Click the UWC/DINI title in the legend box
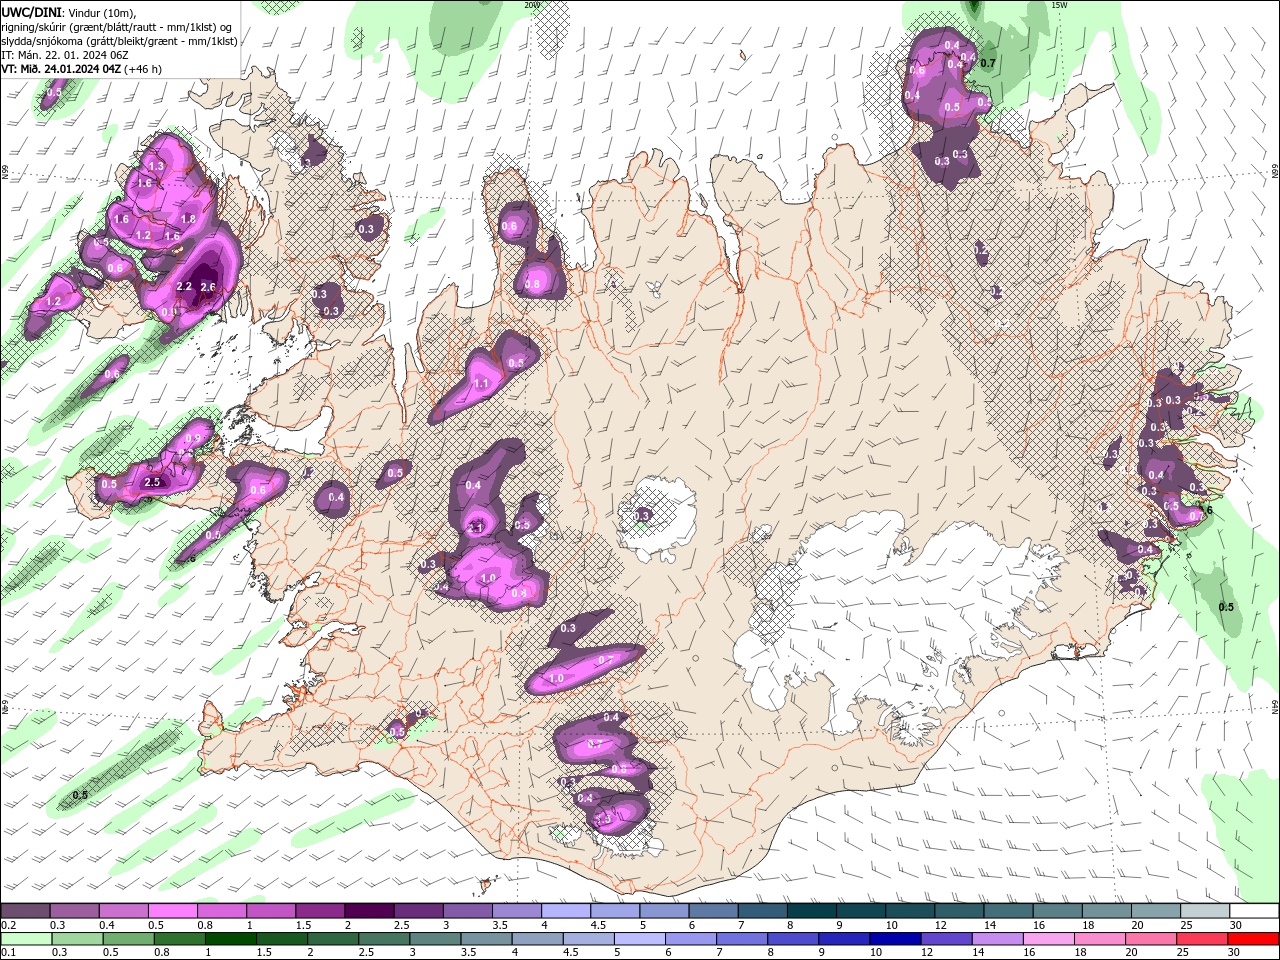Image resolution: width=1280 pixels, height=960 pixels. tap(31, 12)
